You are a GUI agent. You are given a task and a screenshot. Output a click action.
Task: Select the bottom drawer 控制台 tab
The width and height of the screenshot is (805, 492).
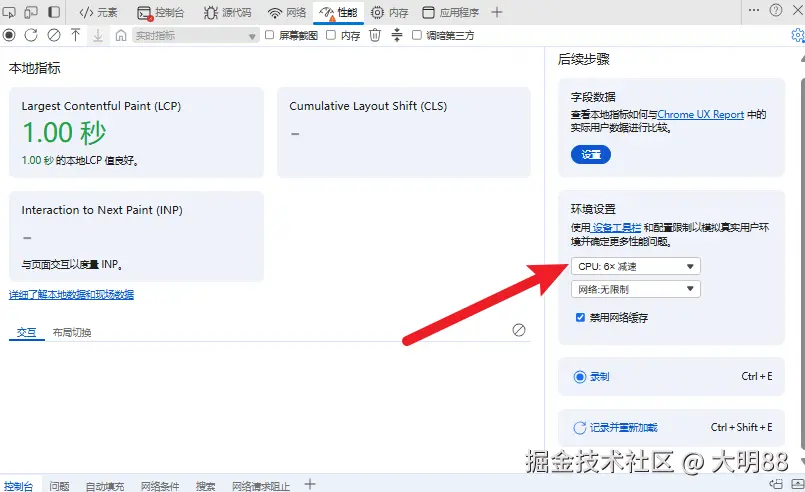click(18, 485)
